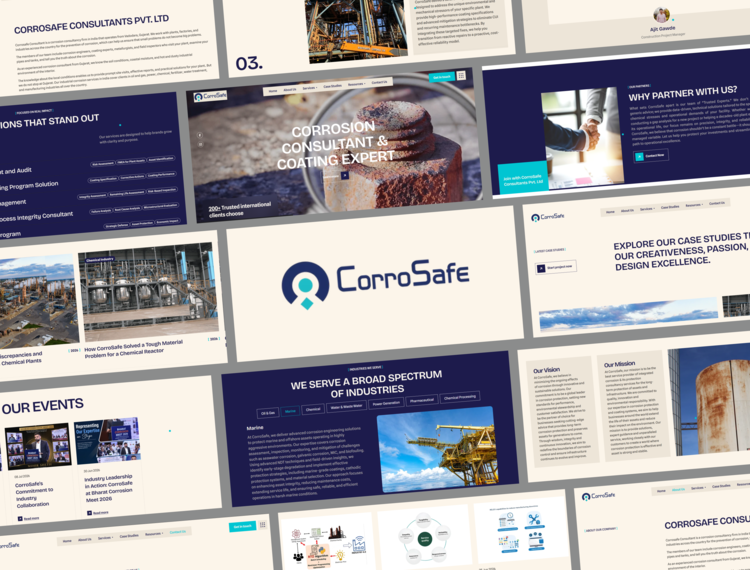Open the grid menu icon in the bottom-left page header

(x=263, y=525)
